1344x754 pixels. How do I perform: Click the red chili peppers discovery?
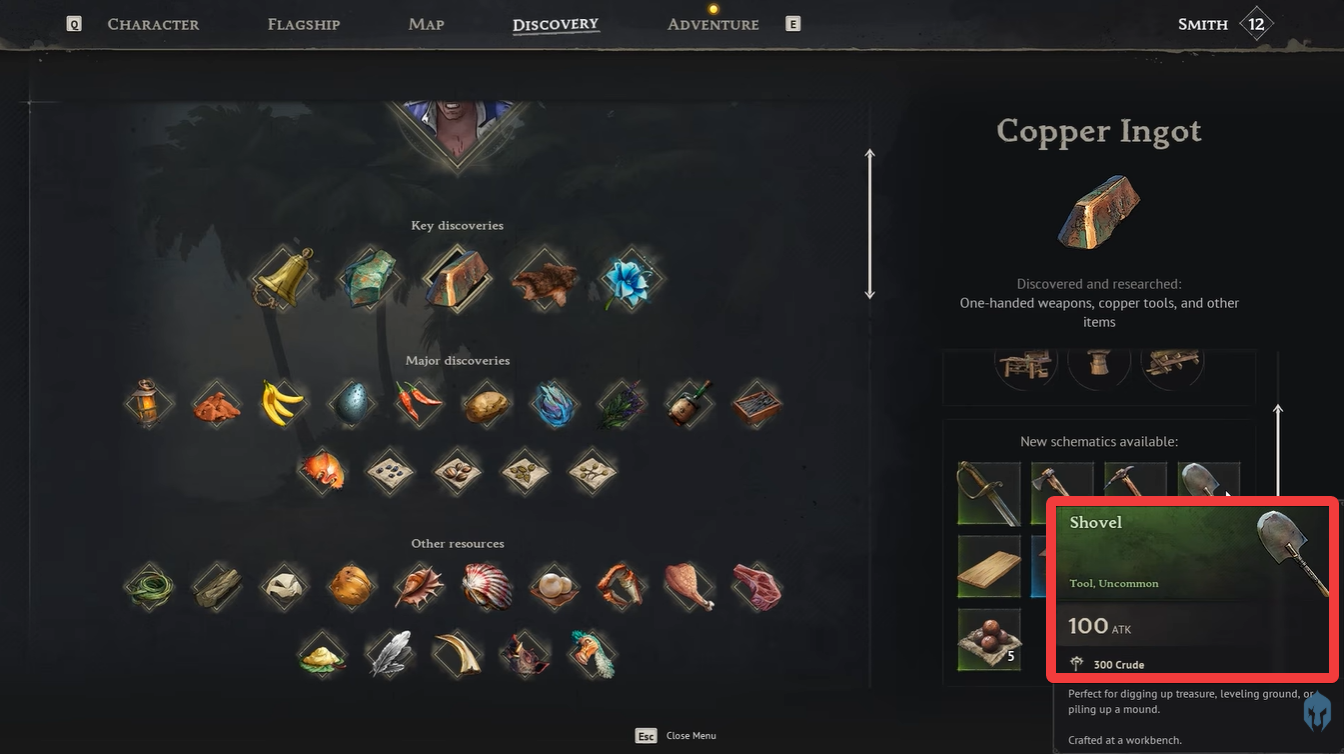[417, 403]
